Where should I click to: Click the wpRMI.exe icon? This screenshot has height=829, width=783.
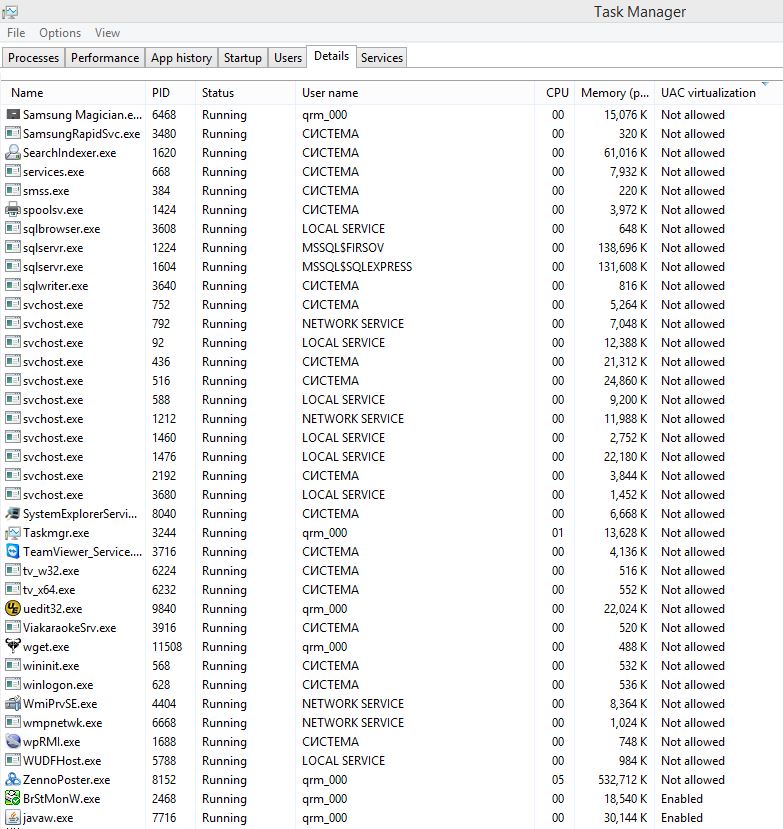[13, 741]
